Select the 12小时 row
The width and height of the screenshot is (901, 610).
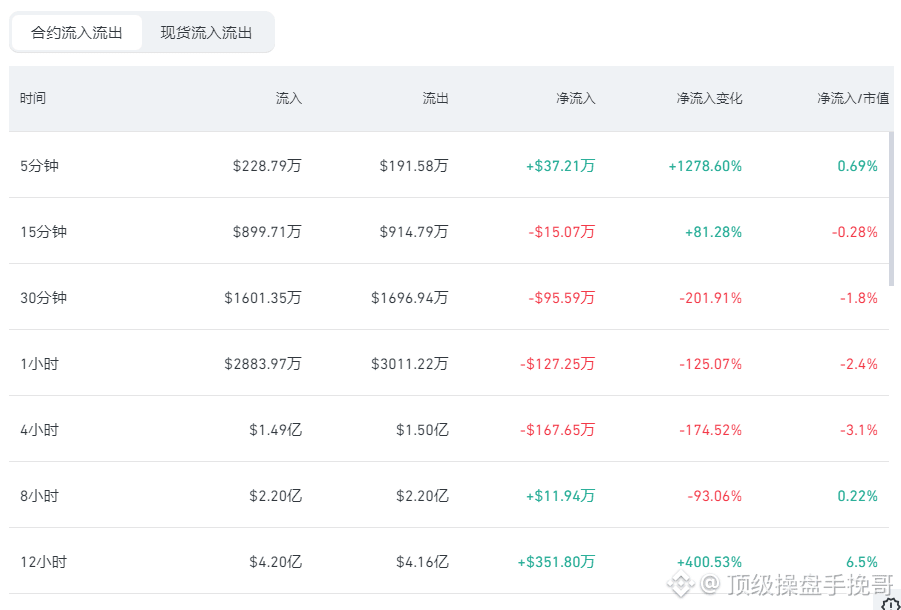449,561
